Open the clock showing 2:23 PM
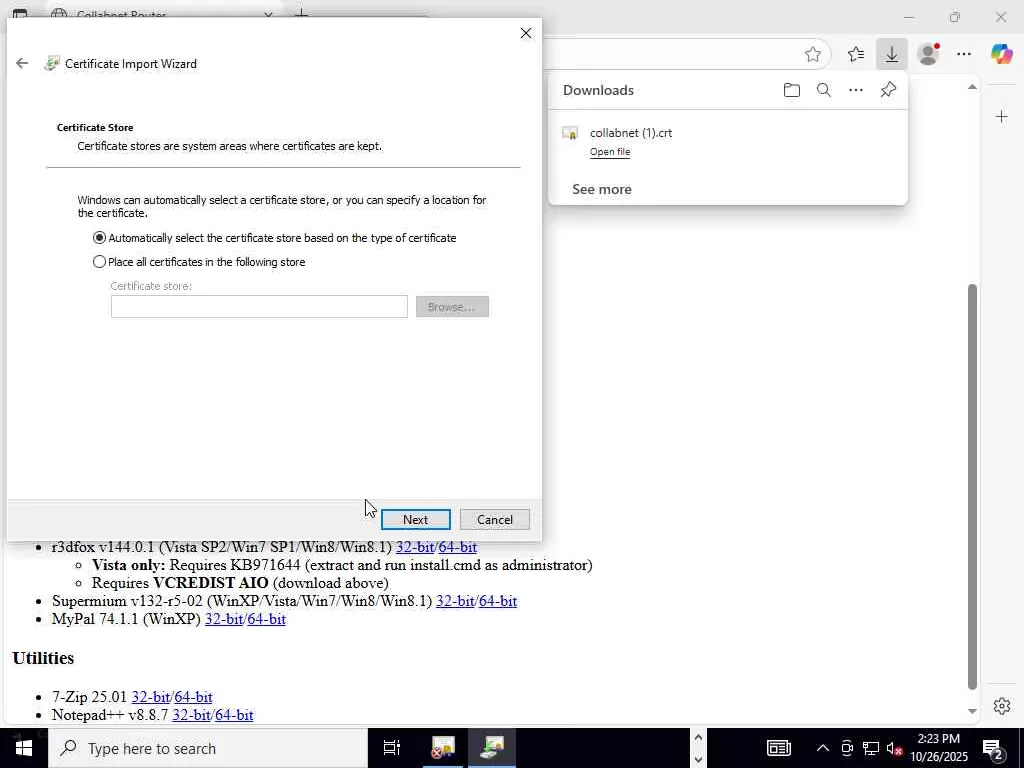The width and height of the screenshot is (1024, 768). (939, 748)
